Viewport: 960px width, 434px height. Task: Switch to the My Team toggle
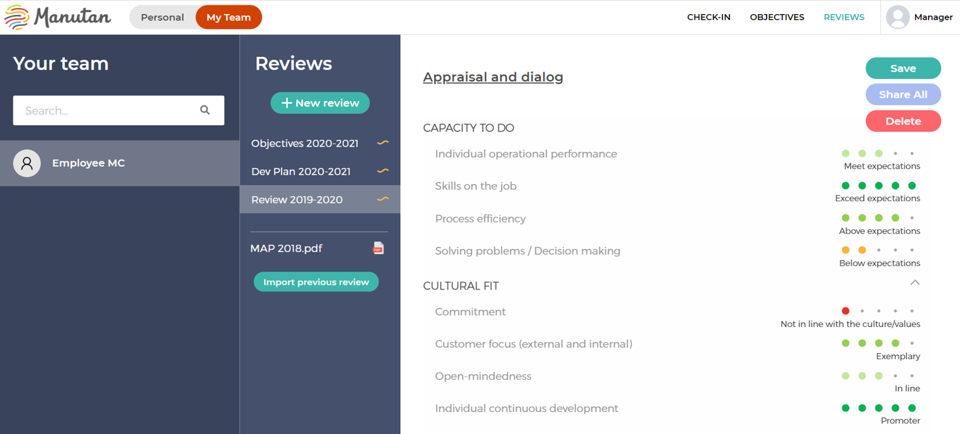[x=228, y=17]
